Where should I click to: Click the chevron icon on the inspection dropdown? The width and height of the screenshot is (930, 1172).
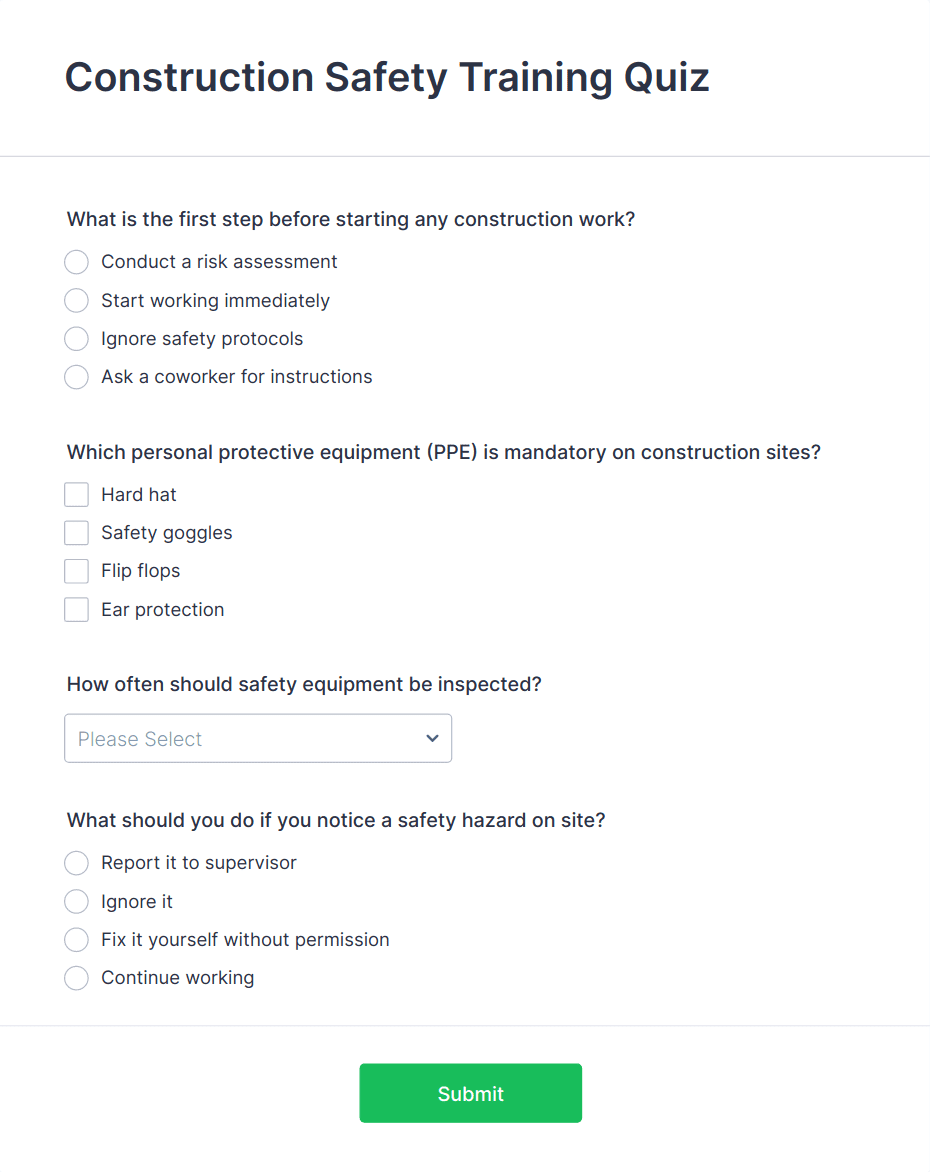point(432,738)
